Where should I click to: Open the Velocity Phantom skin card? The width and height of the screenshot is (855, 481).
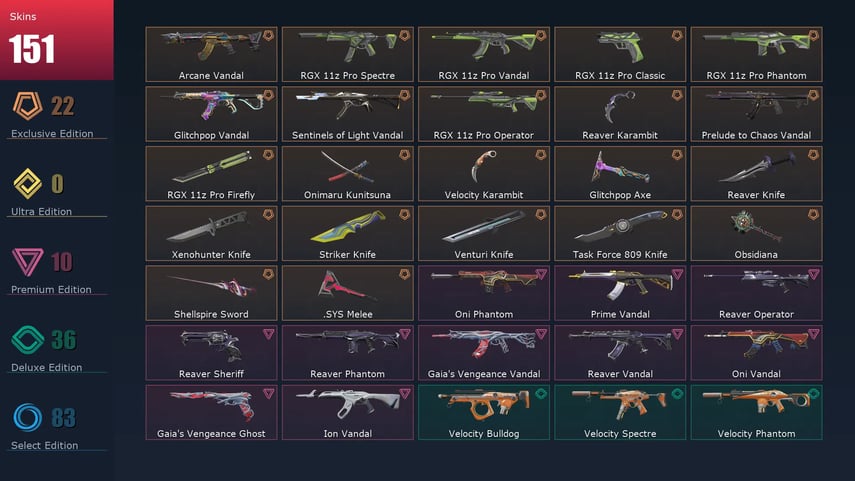[756, 412]
